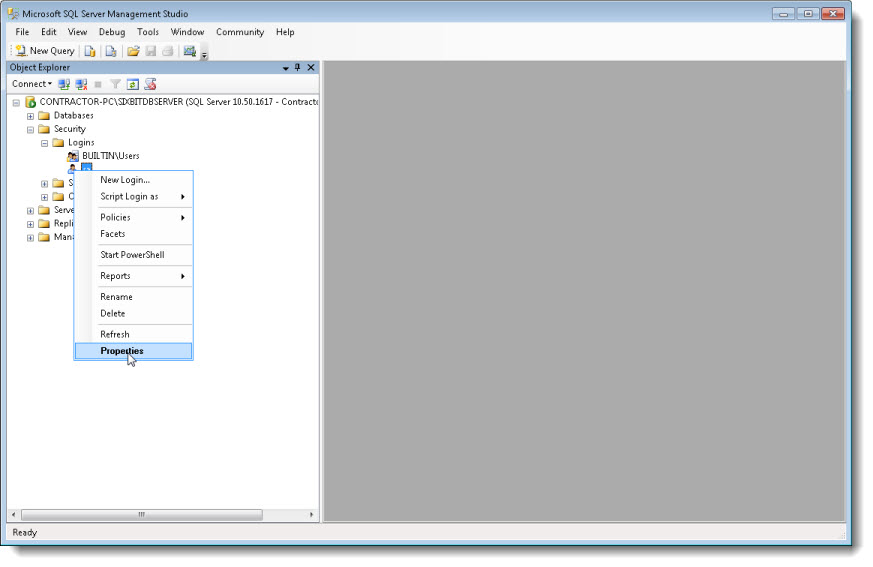
Task: Open the toolbar options overflow arrow
Action: tap(204, 55)
